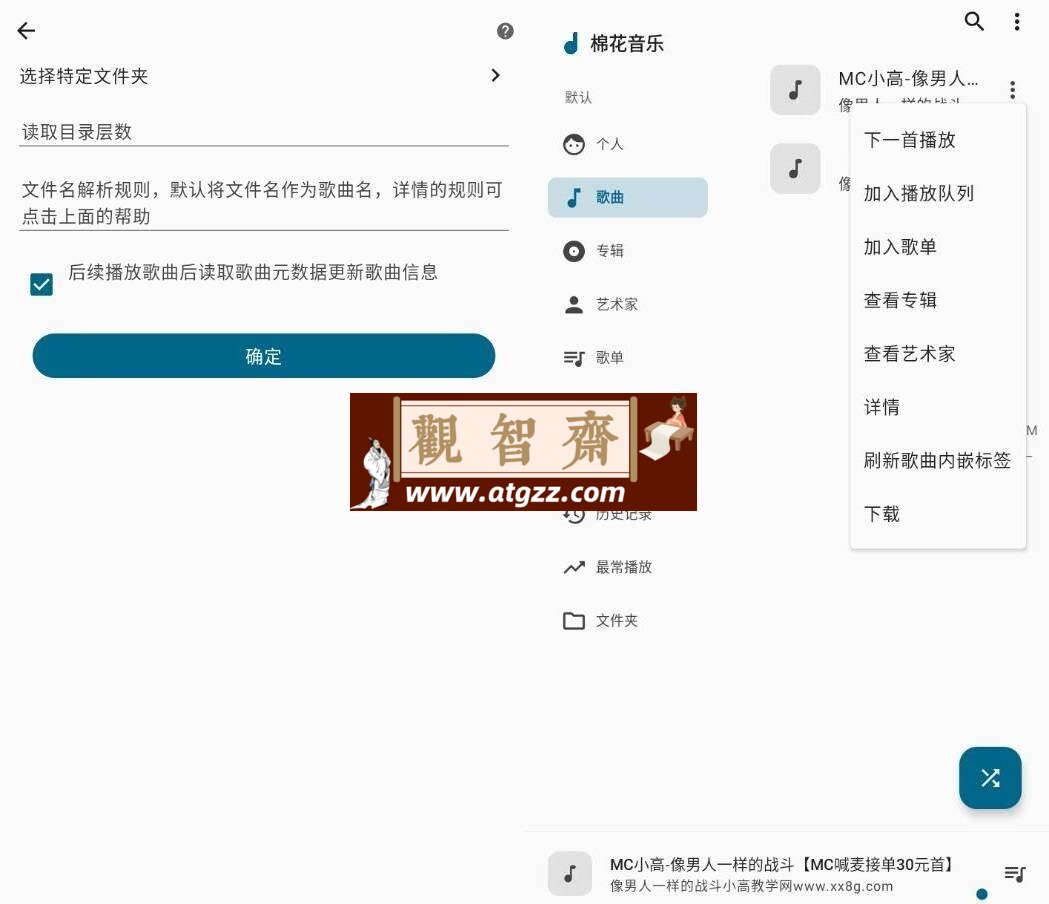
Task: Click the 读取目录层数 input field
Action: click(264, 132)
